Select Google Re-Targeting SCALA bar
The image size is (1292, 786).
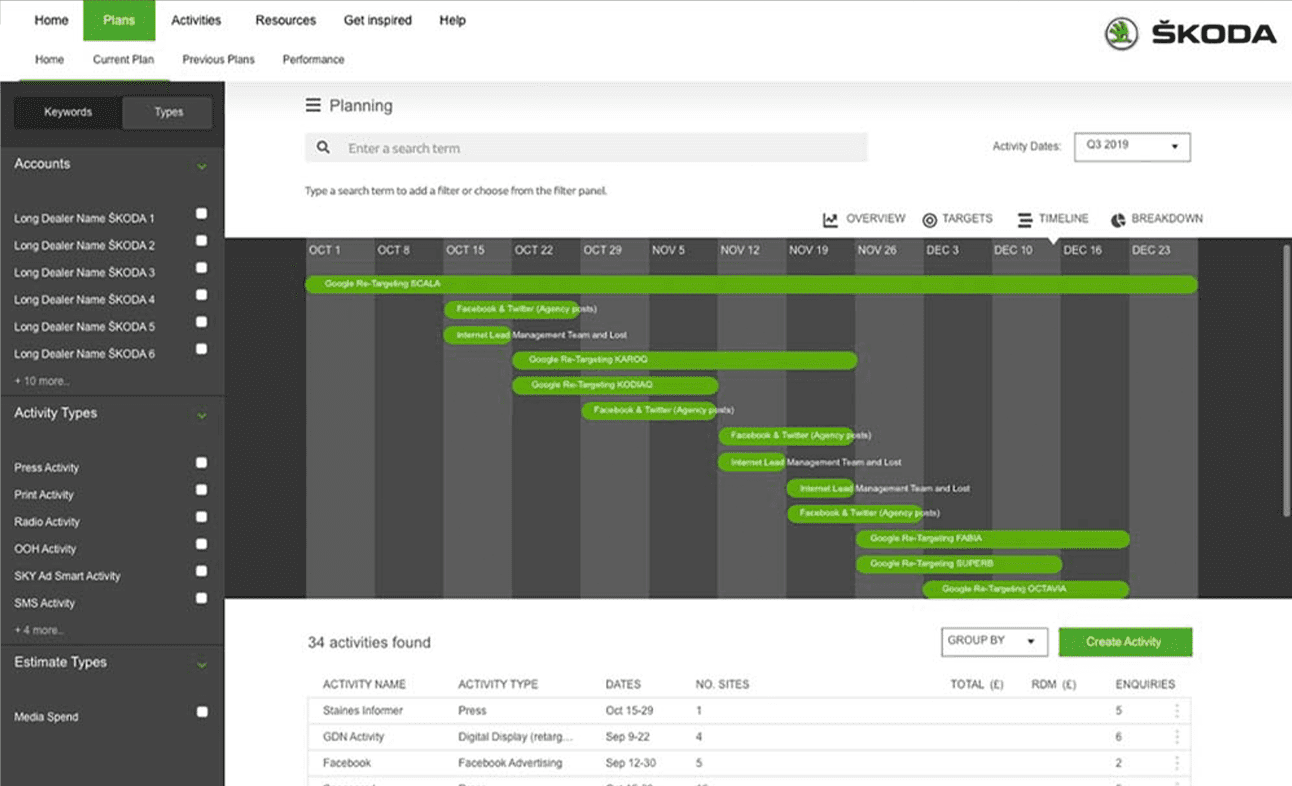tap(750, 284)
